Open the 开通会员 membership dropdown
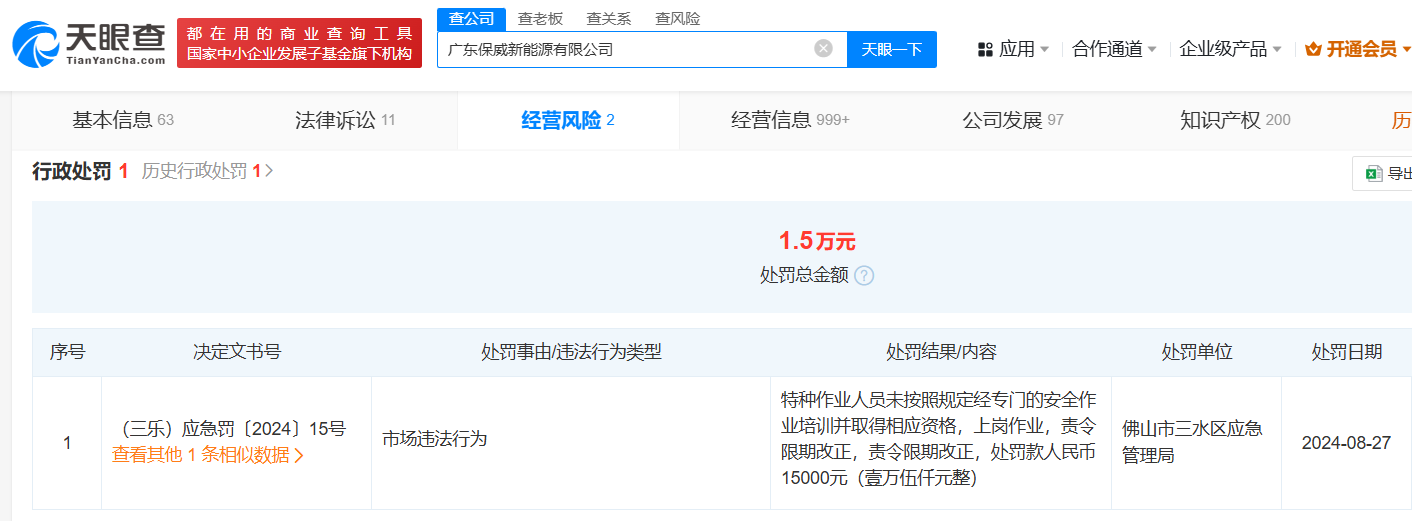The image size is (1412, 521). (1357, 49)
